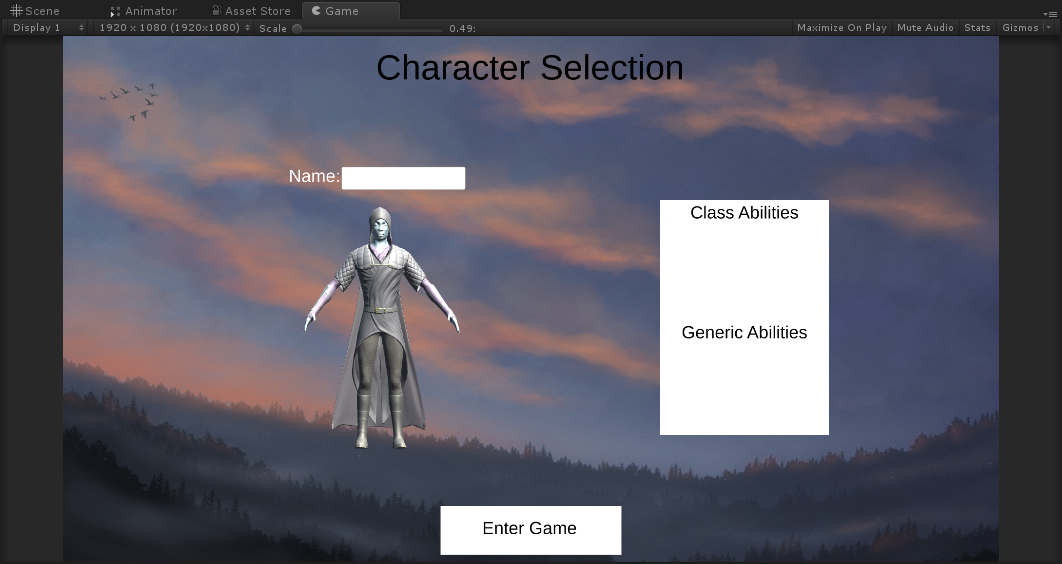Viewport: 1062px width, 564px height.
Task: Click the Name input field
Action: click(x=403, y=178)
